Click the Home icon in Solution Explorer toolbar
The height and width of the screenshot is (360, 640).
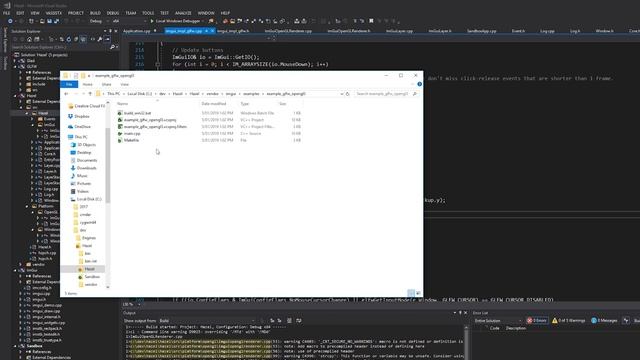(x=29, y=39)
